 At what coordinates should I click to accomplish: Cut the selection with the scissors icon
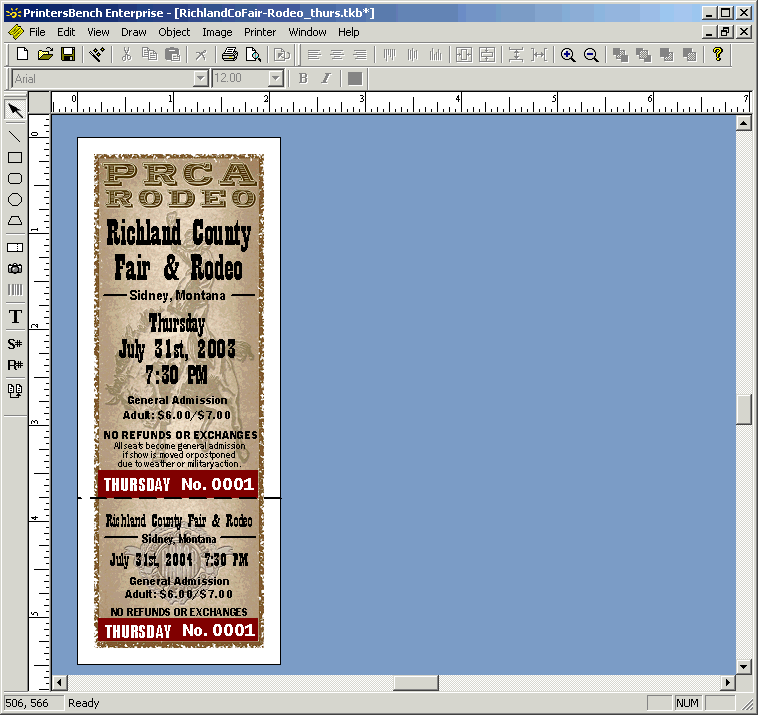pos(127,54)
